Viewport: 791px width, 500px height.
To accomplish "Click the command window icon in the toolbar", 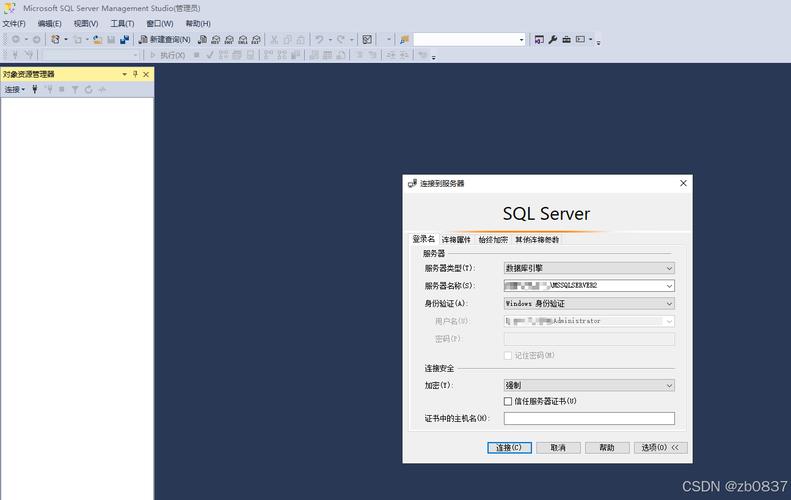I will click(581, 39).
